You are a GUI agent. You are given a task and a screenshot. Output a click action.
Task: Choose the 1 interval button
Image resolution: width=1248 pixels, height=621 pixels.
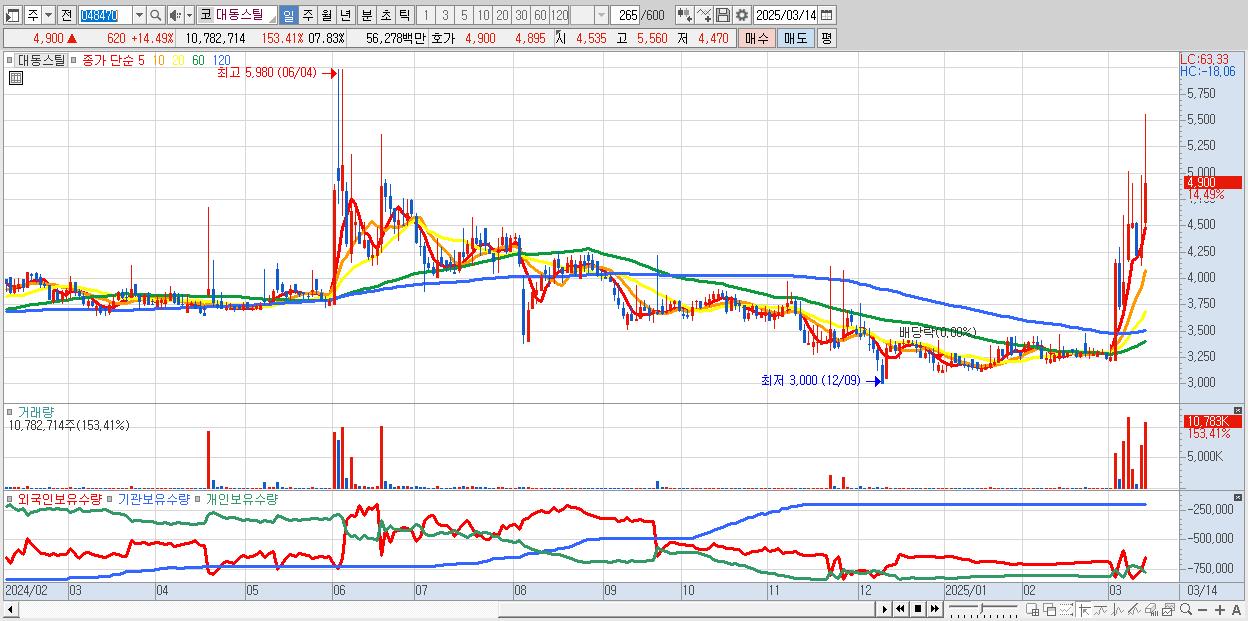(425, 15)
